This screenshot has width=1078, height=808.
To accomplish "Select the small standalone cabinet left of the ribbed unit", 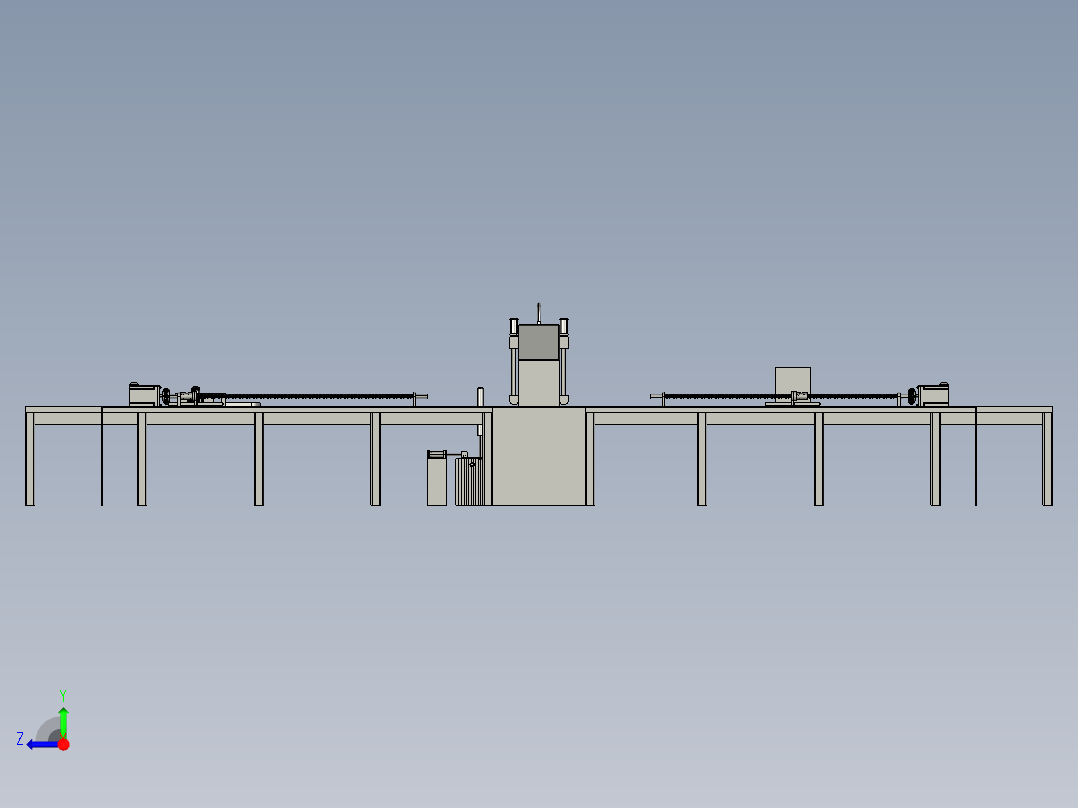I will coord(437,481).
